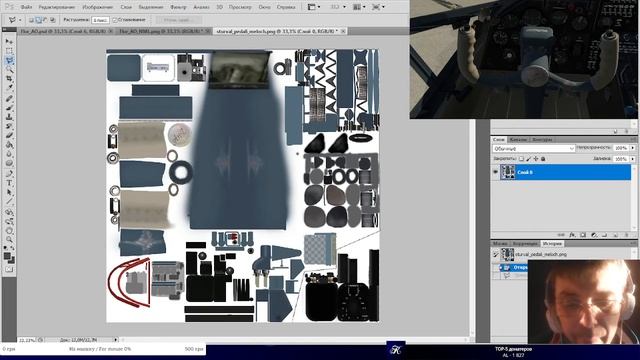The width and height of the screenshot is (640, 360).
Task: Select the Move tool
Action: point(9,42)
